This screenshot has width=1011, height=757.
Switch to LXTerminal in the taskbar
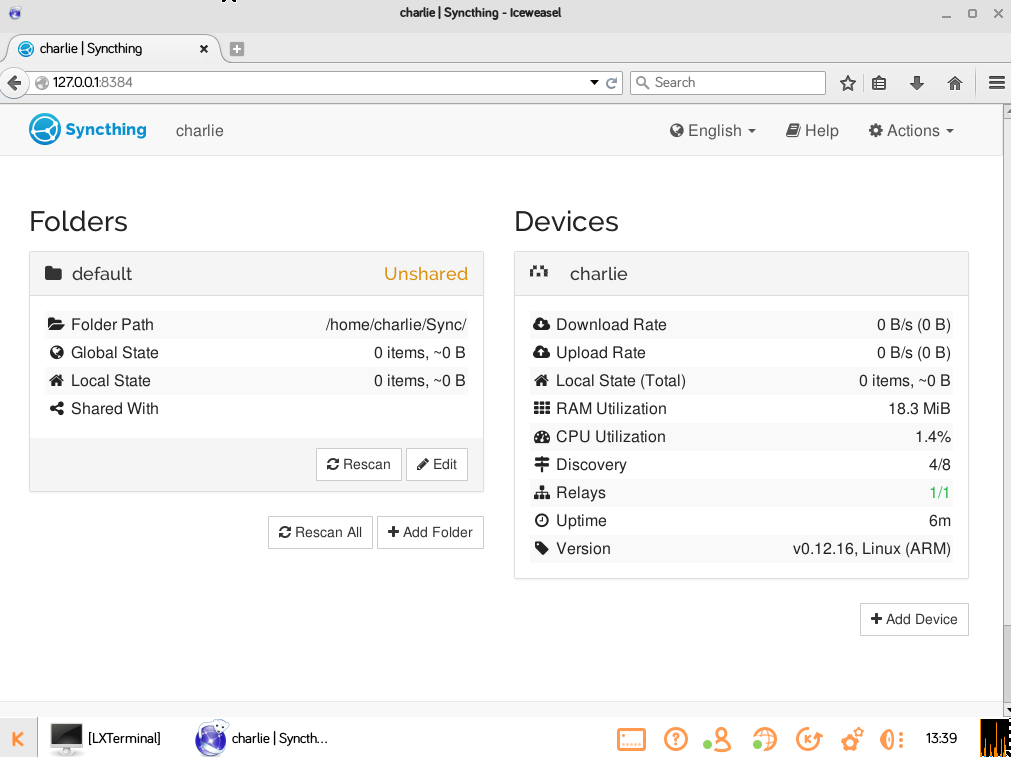coord(106,739)
